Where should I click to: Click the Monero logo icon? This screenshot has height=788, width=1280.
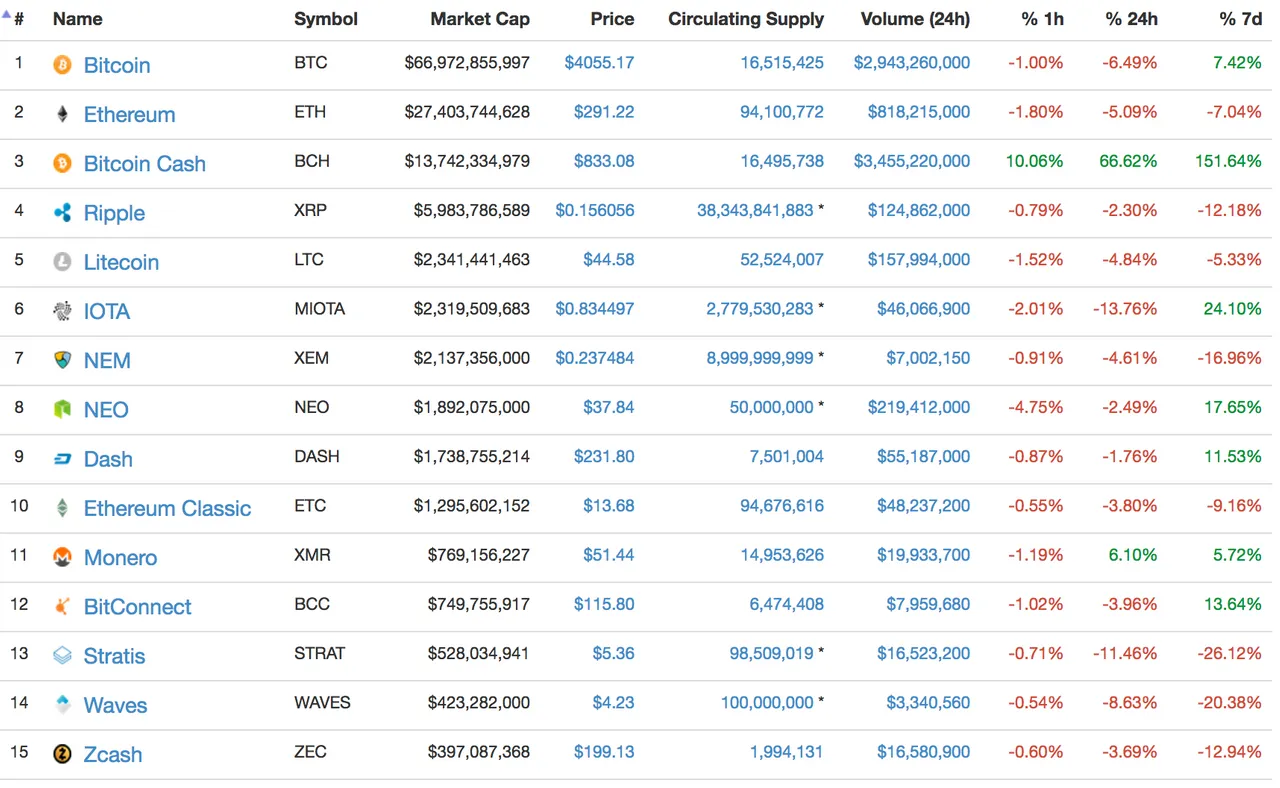[62, 557]
